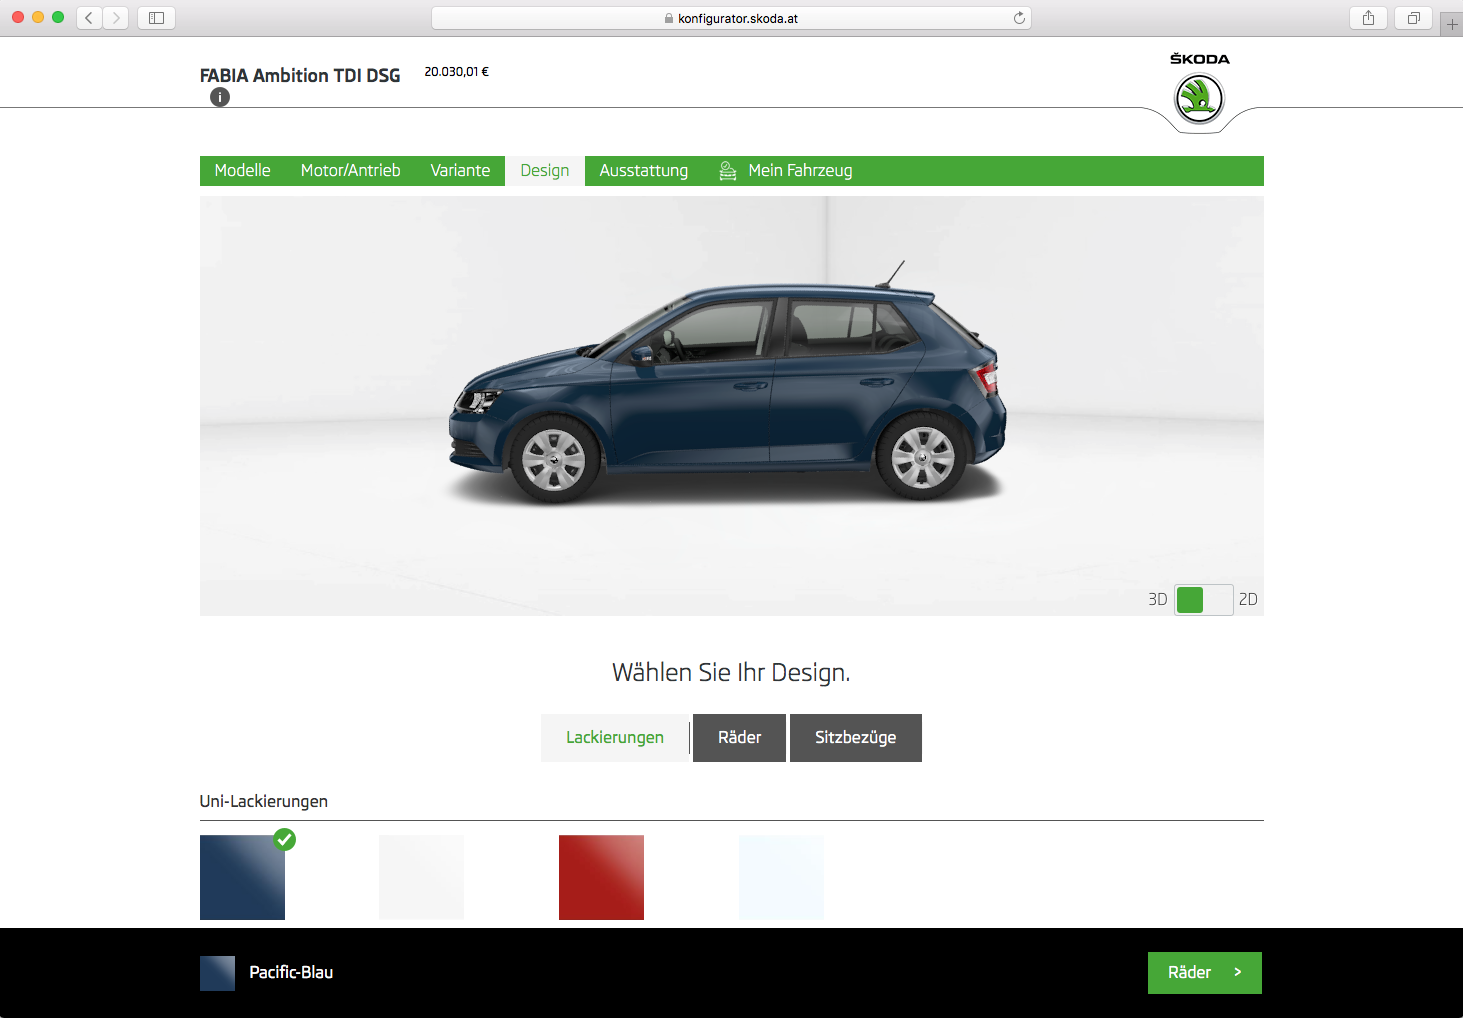Click the info icon below FABIA title
Image resolution: width=1463 pixels, height=1018 pixels.
pos(220,97)
